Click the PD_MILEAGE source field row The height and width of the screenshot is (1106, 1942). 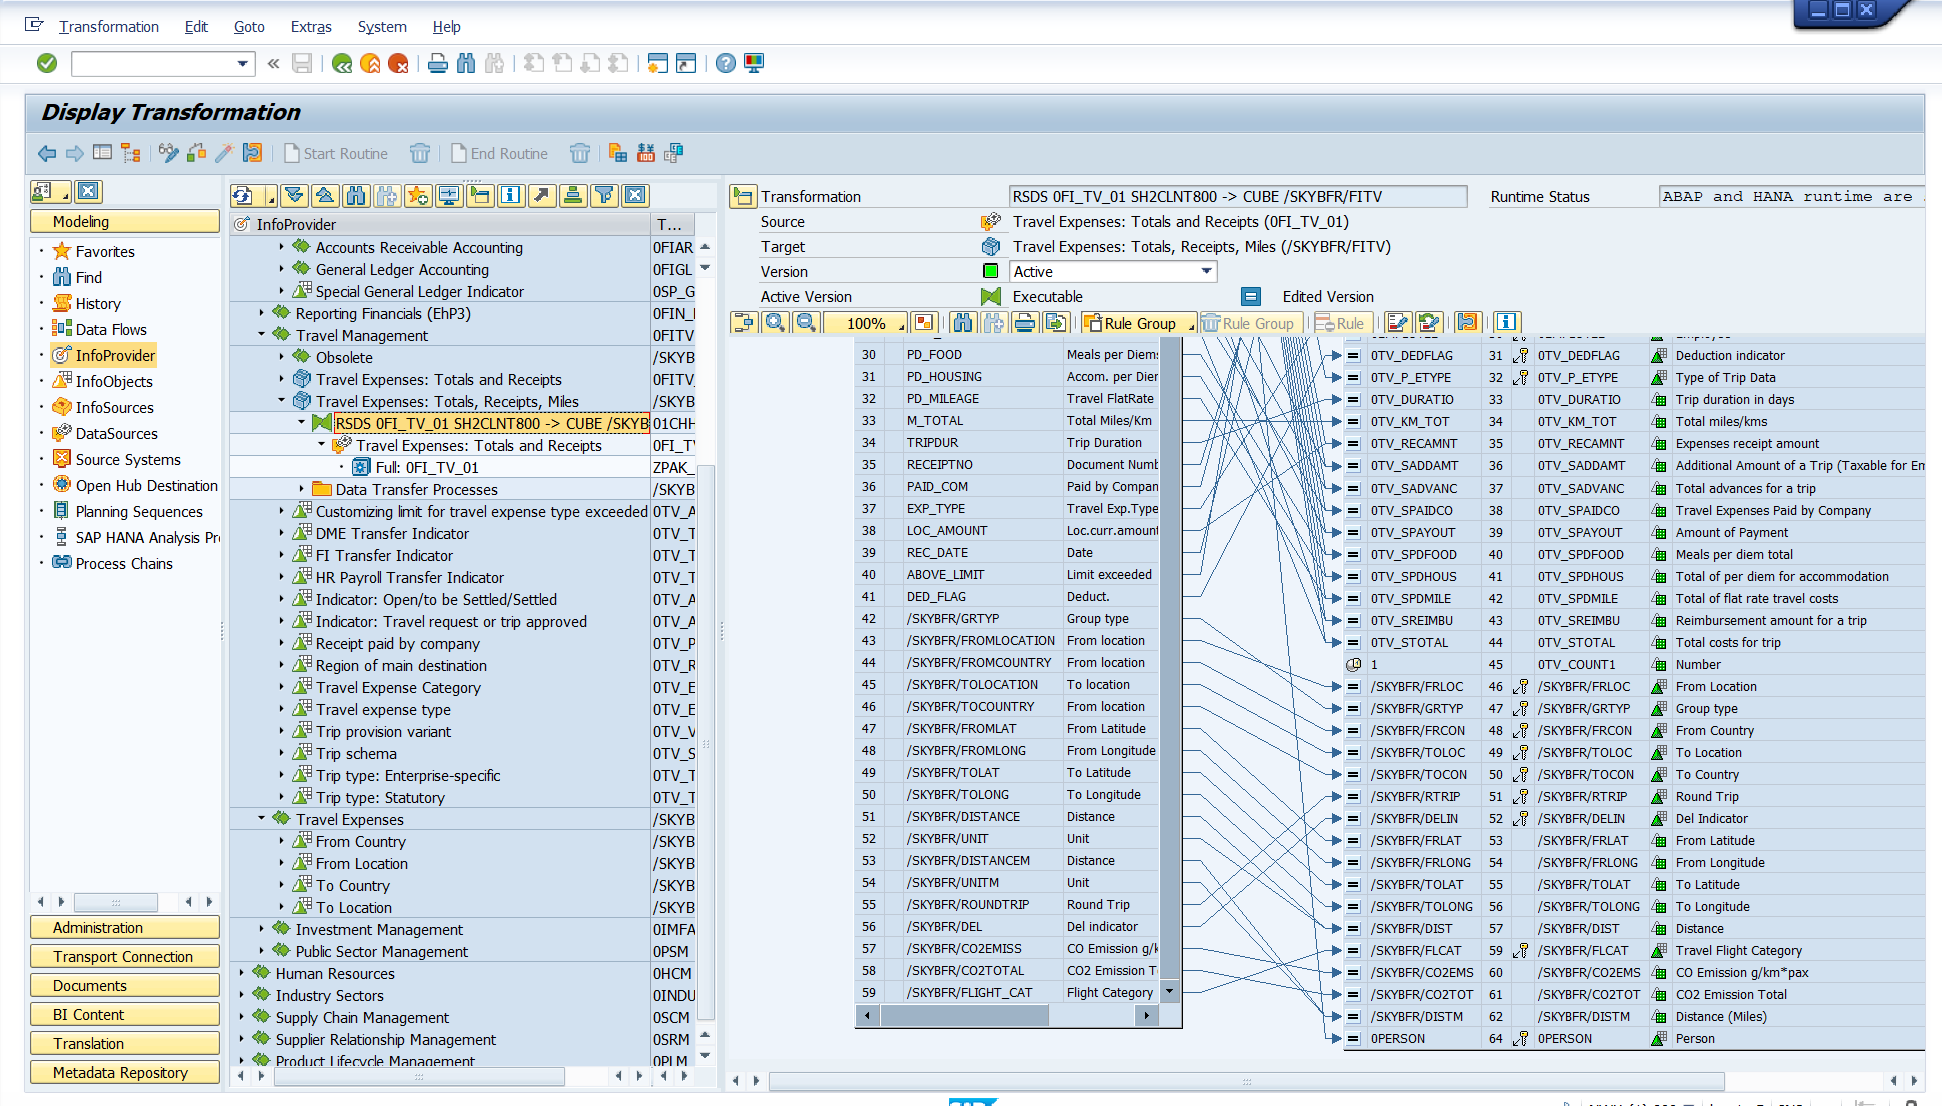point(1007,399)
